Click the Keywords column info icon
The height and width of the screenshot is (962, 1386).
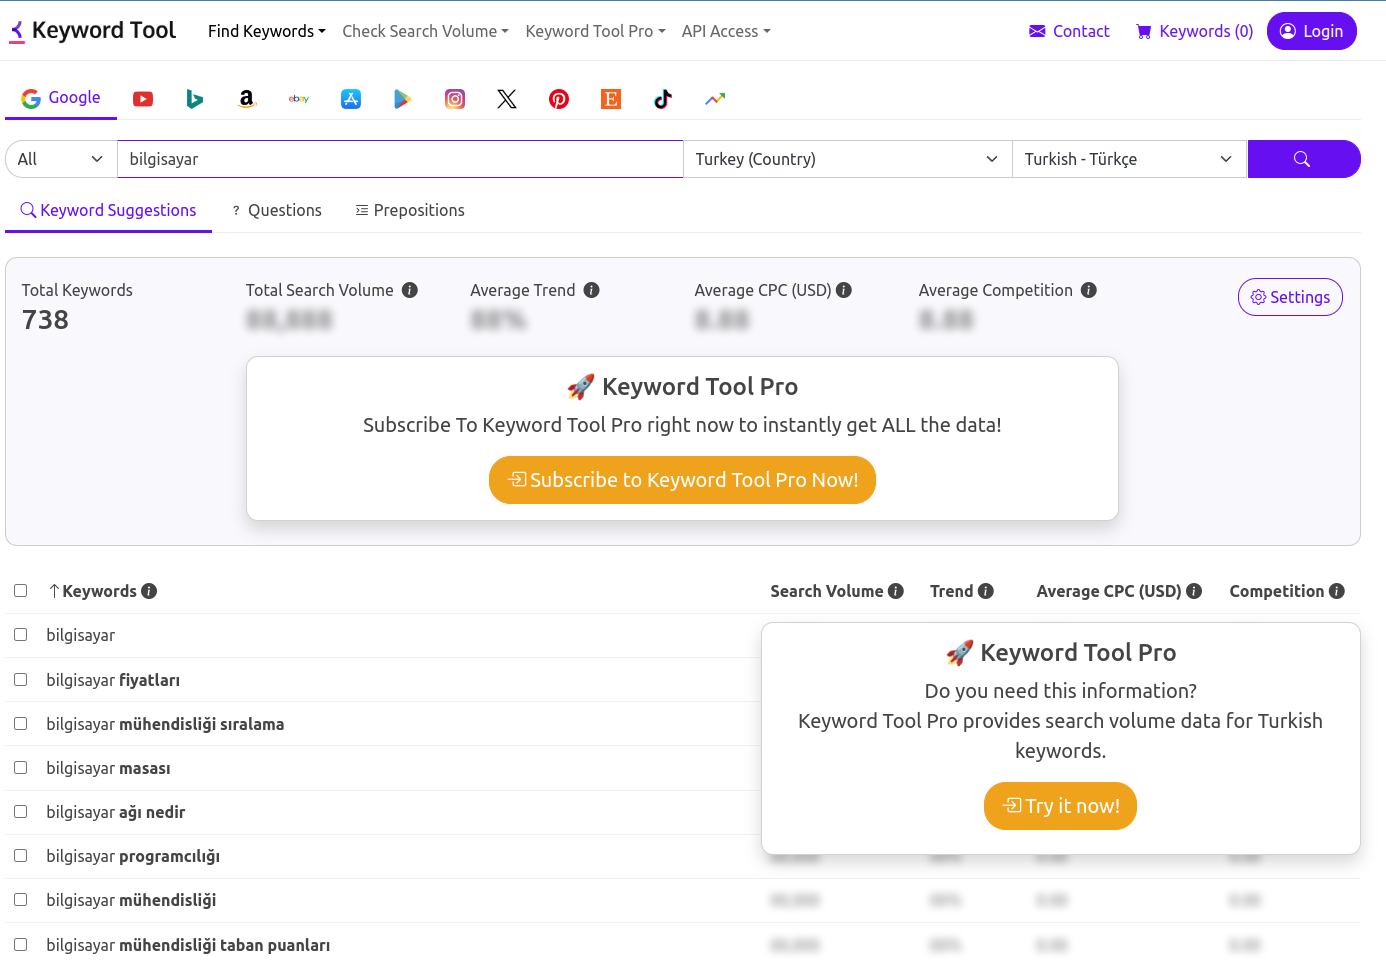tap(149, 591)
